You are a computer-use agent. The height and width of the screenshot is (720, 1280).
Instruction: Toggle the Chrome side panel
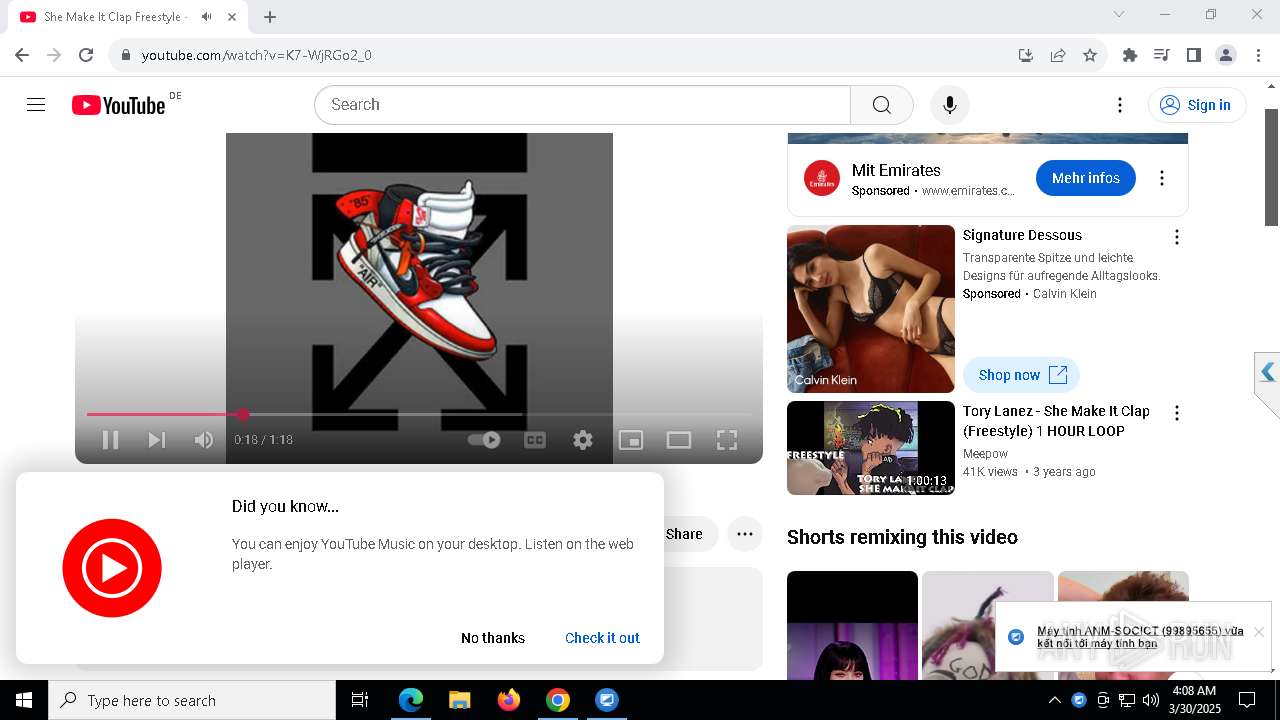point(1194,55)
